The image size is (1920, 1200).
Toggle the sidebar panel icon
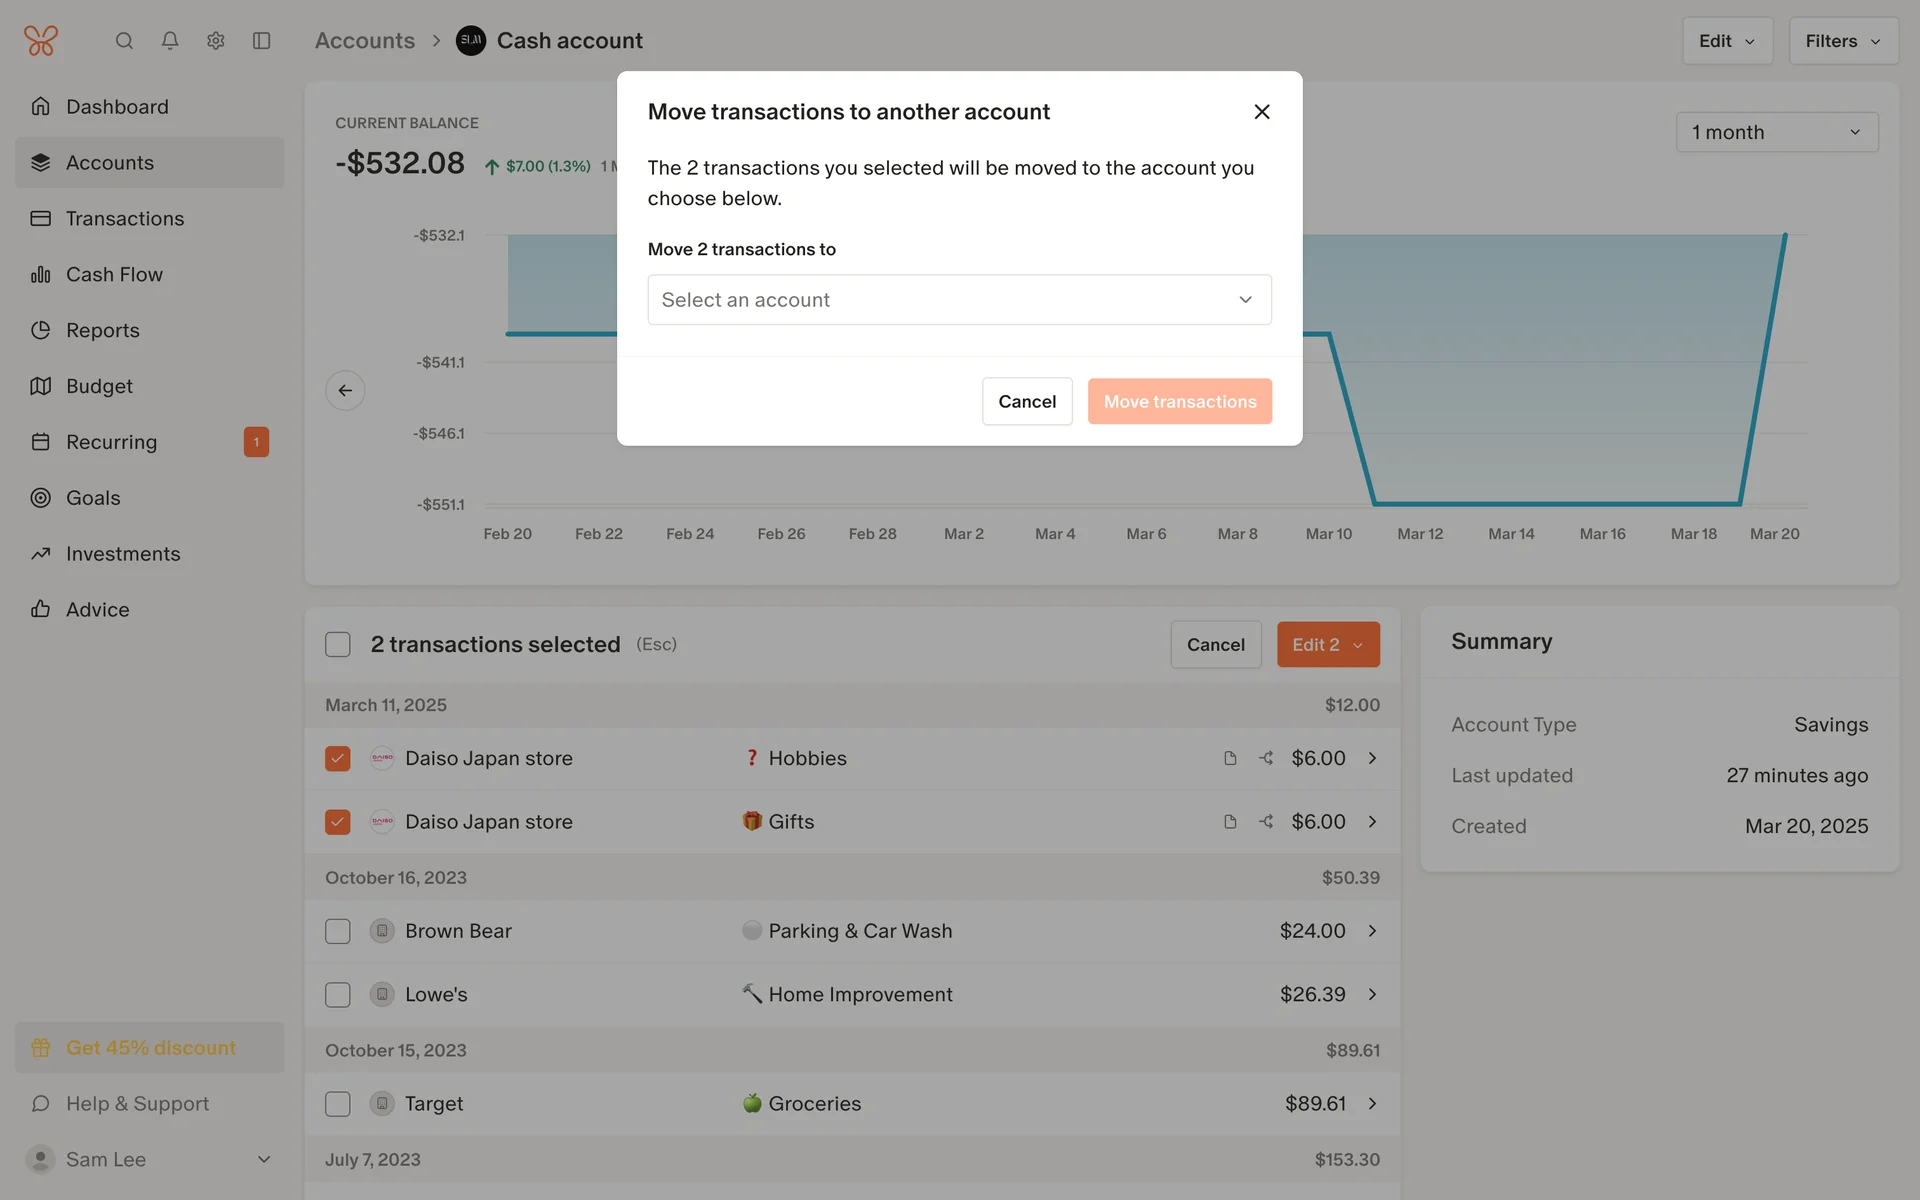262,41
